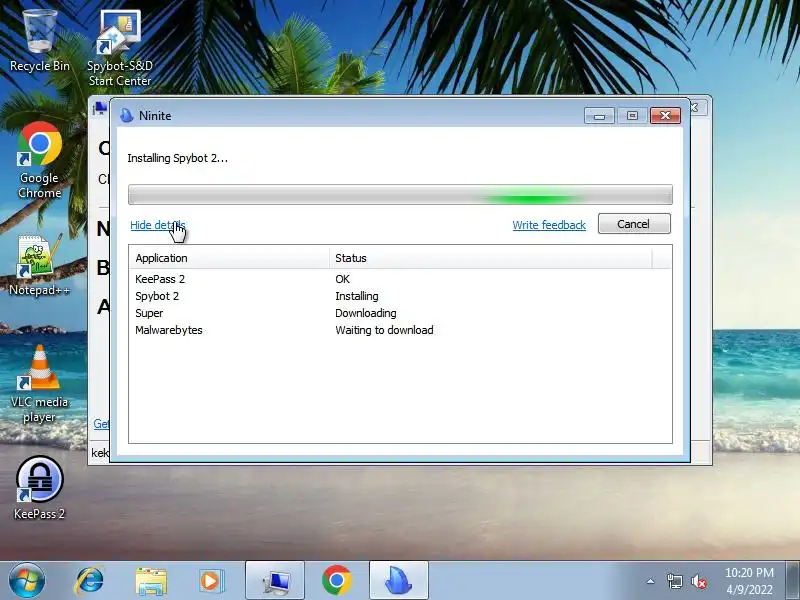The image size is (800, 600).
Task: Minimize the Ninite window
Action: click(599, 116)
